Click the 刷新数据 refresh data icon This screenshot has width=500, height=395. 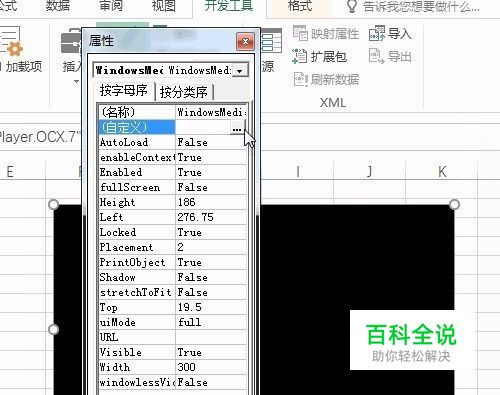pos(301,79)
